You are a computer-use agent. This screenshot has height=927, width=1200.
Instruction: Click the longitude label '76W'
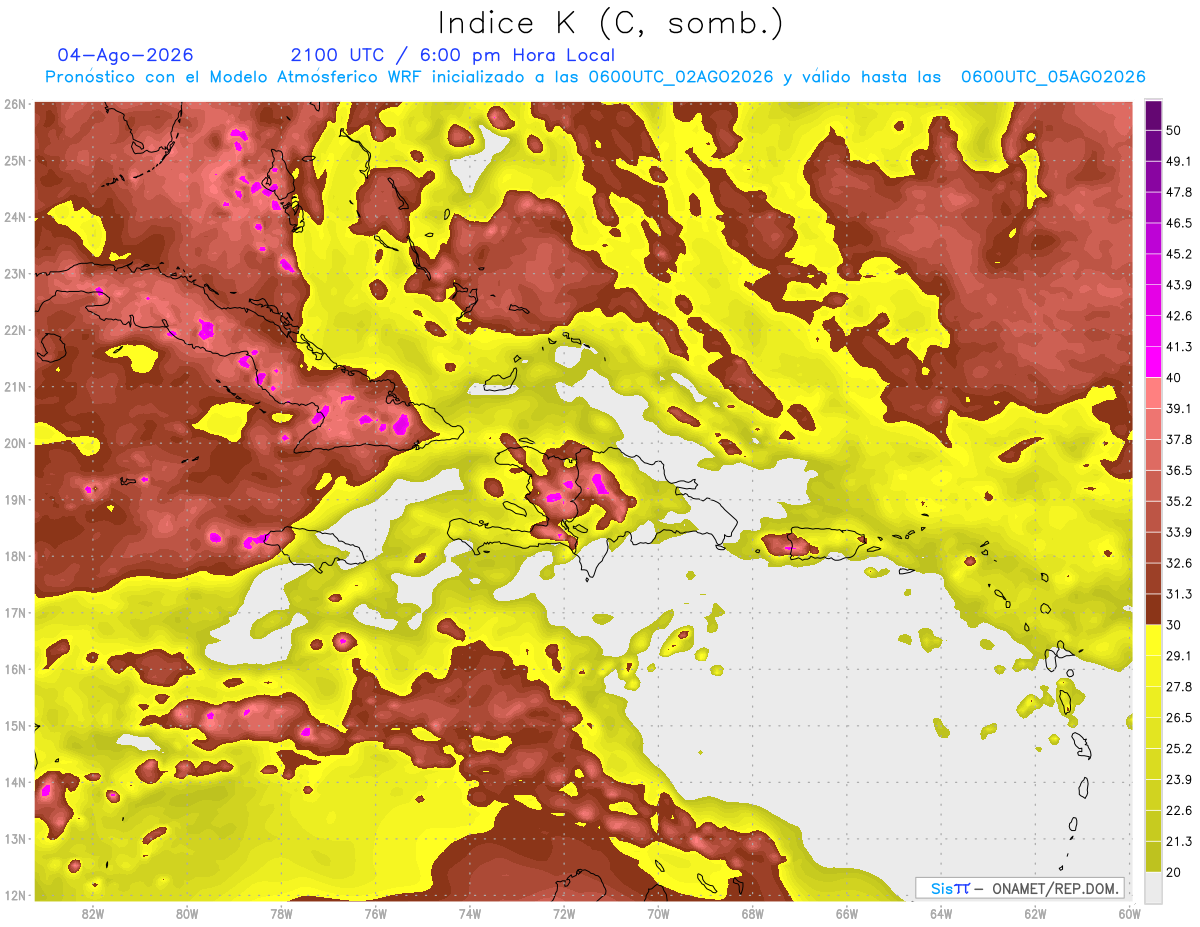(375, 913)
